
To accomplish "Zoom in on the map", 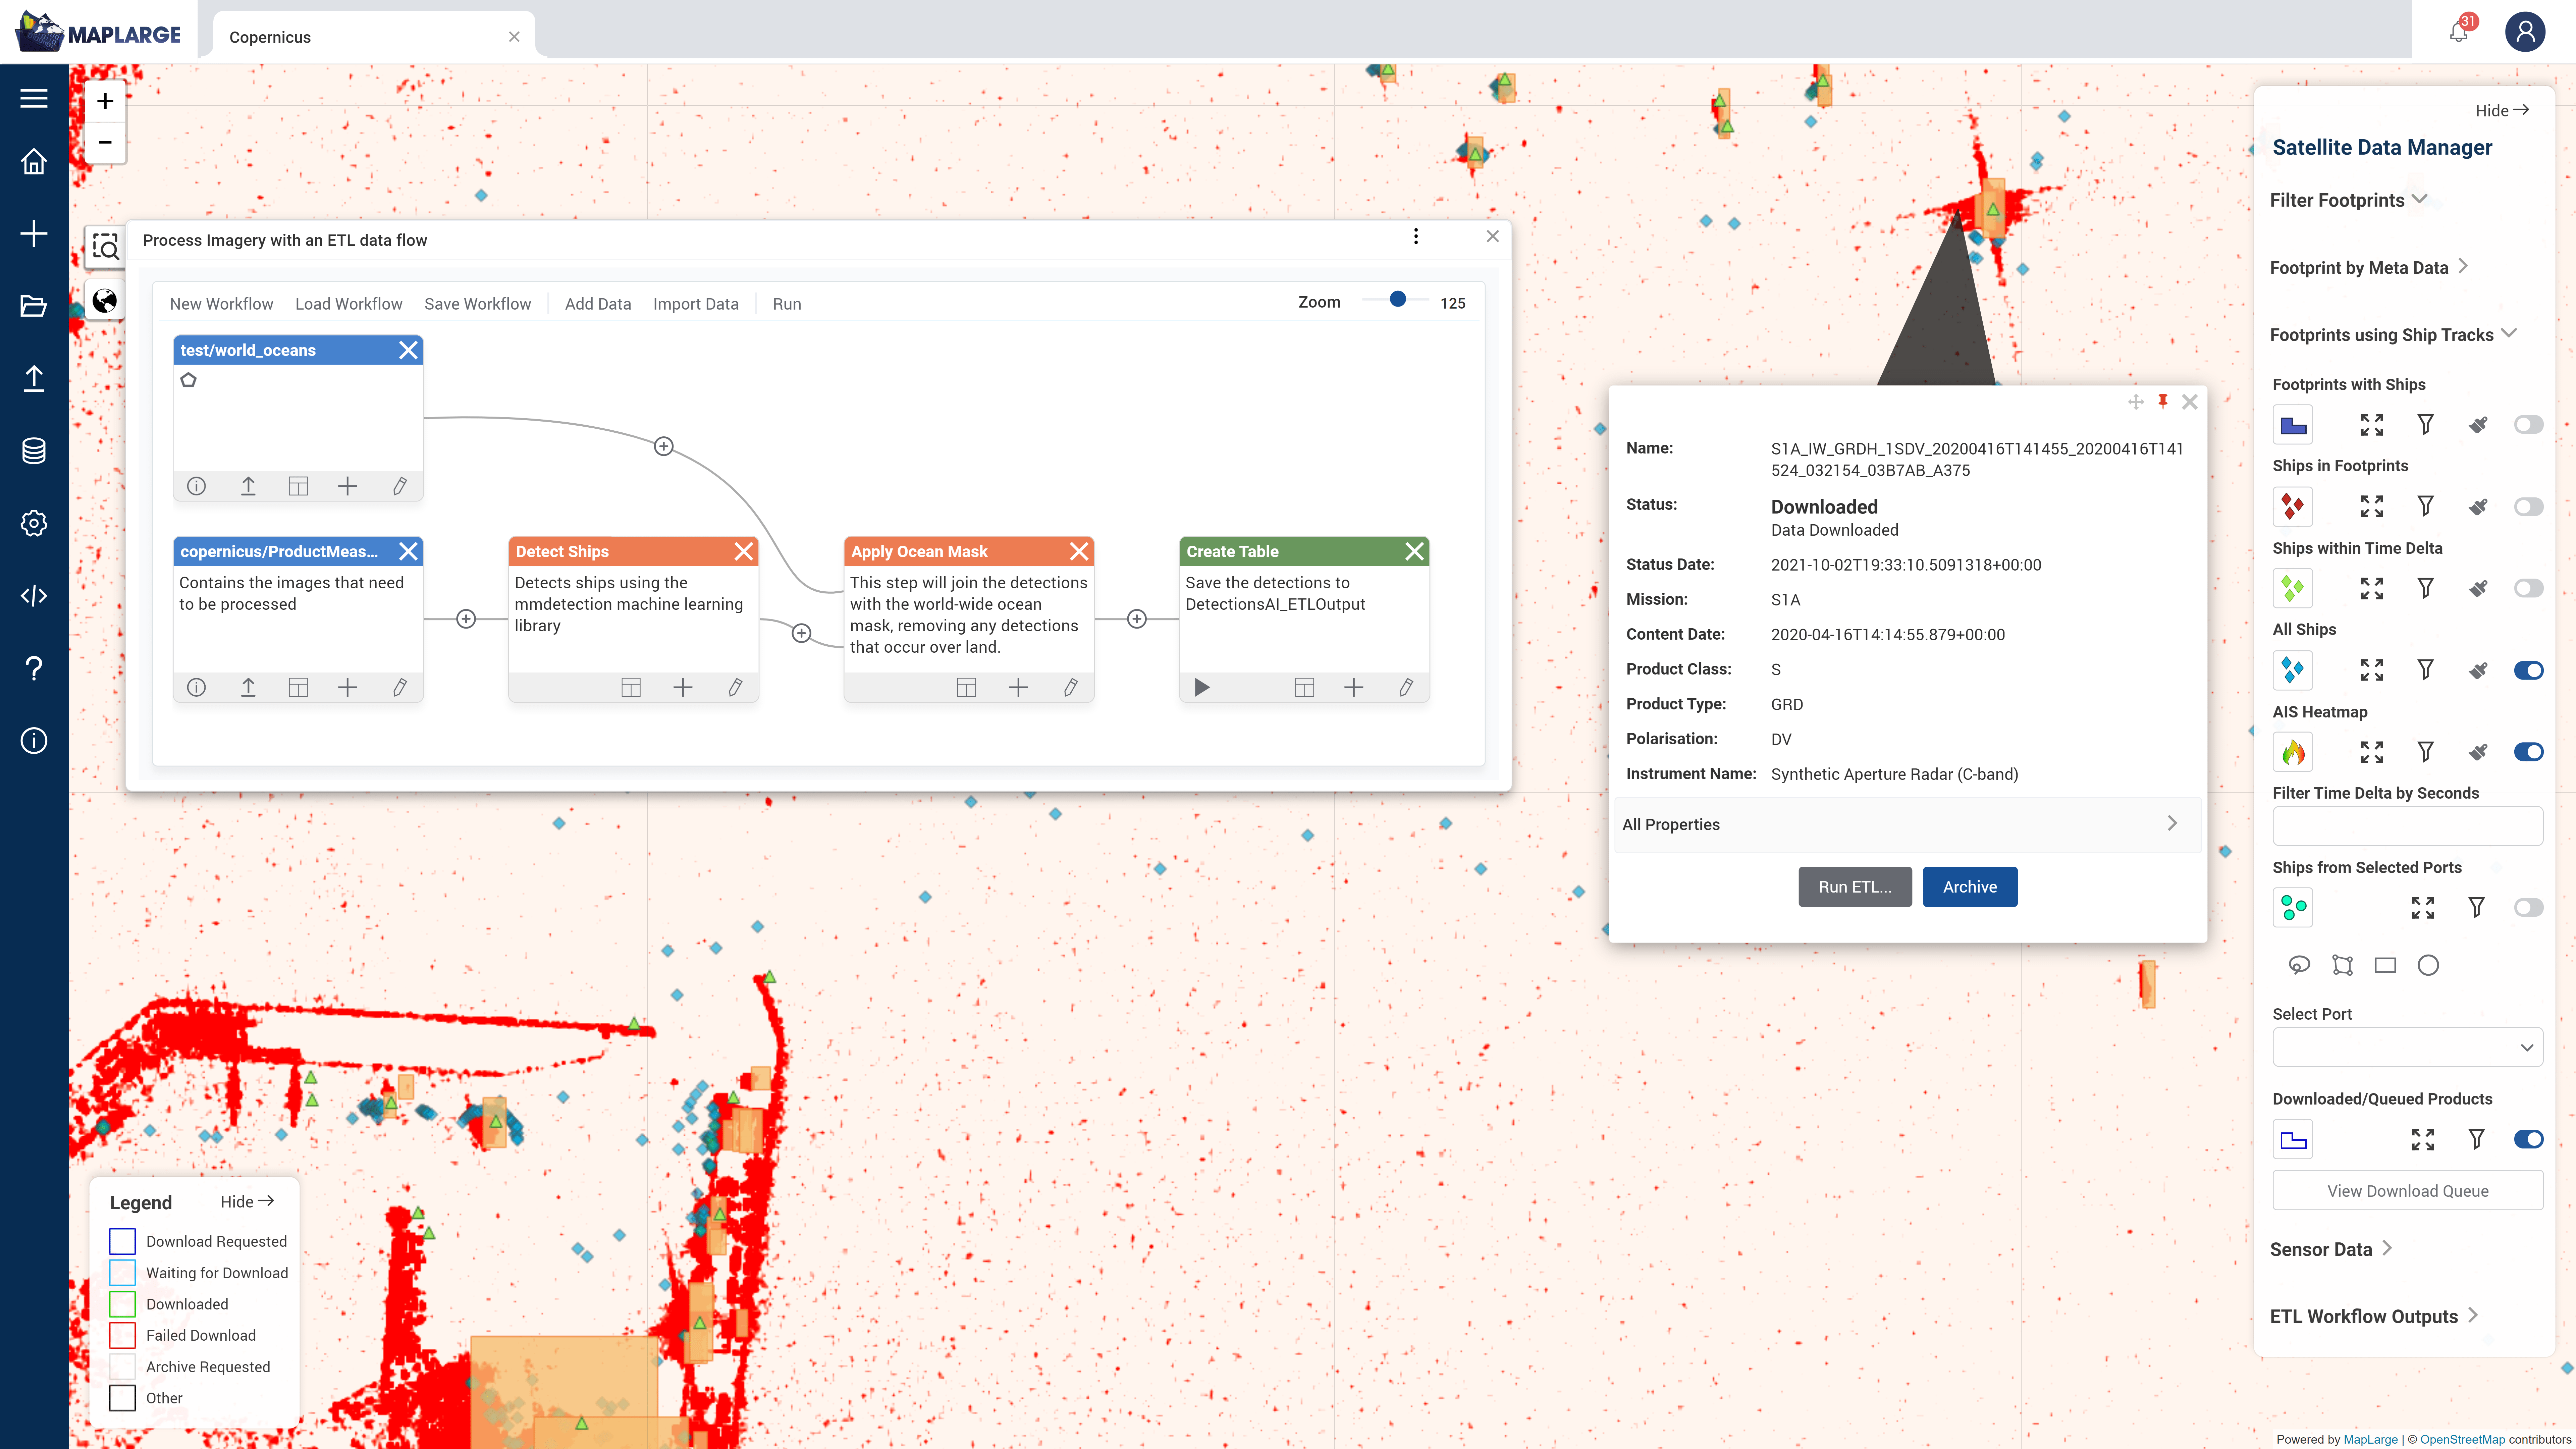I will tap(105, 101).
